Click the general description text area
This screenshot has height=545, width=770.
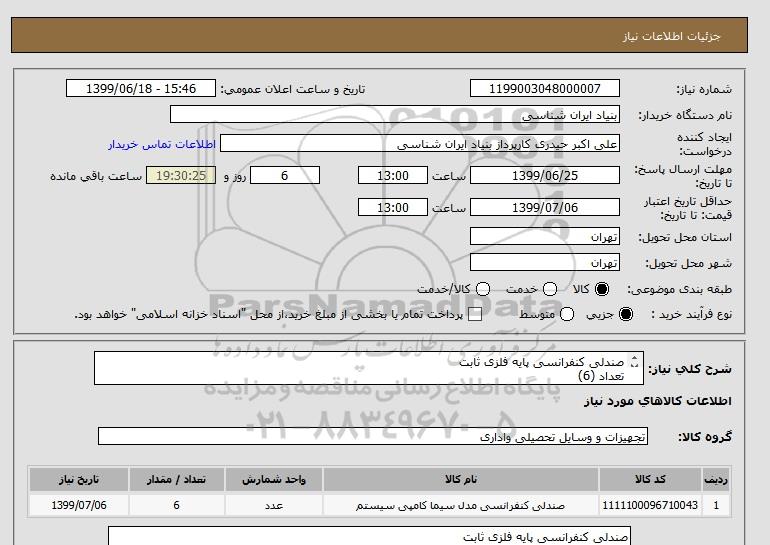coord(368,368)
